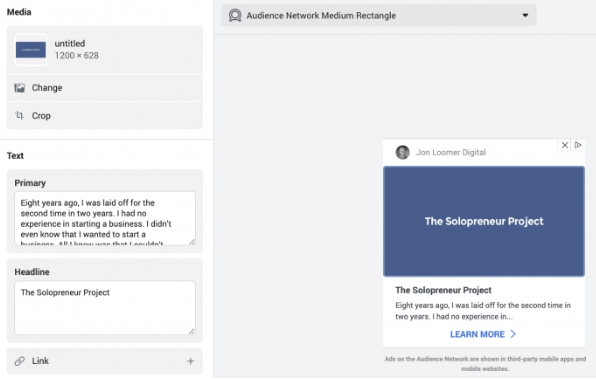
Task: Open the Audience Network Medium Rectangle dropdown
Action: tap(379, 16)
